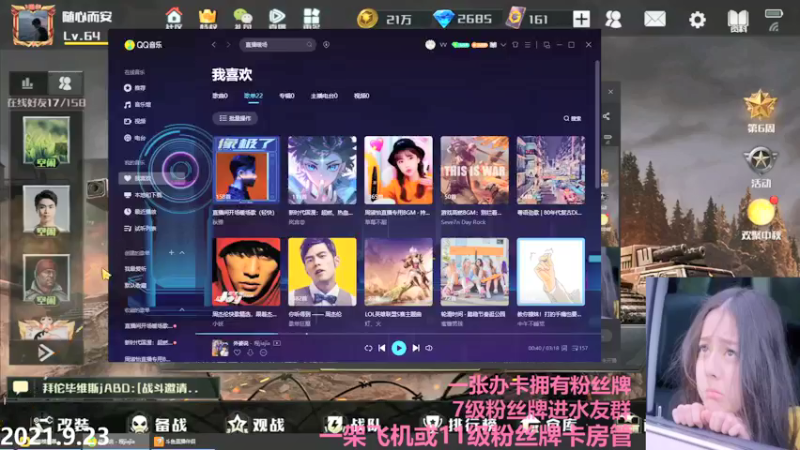Open the four-square grid icon in game bar

pyautogui.click(x=311, y=18)
